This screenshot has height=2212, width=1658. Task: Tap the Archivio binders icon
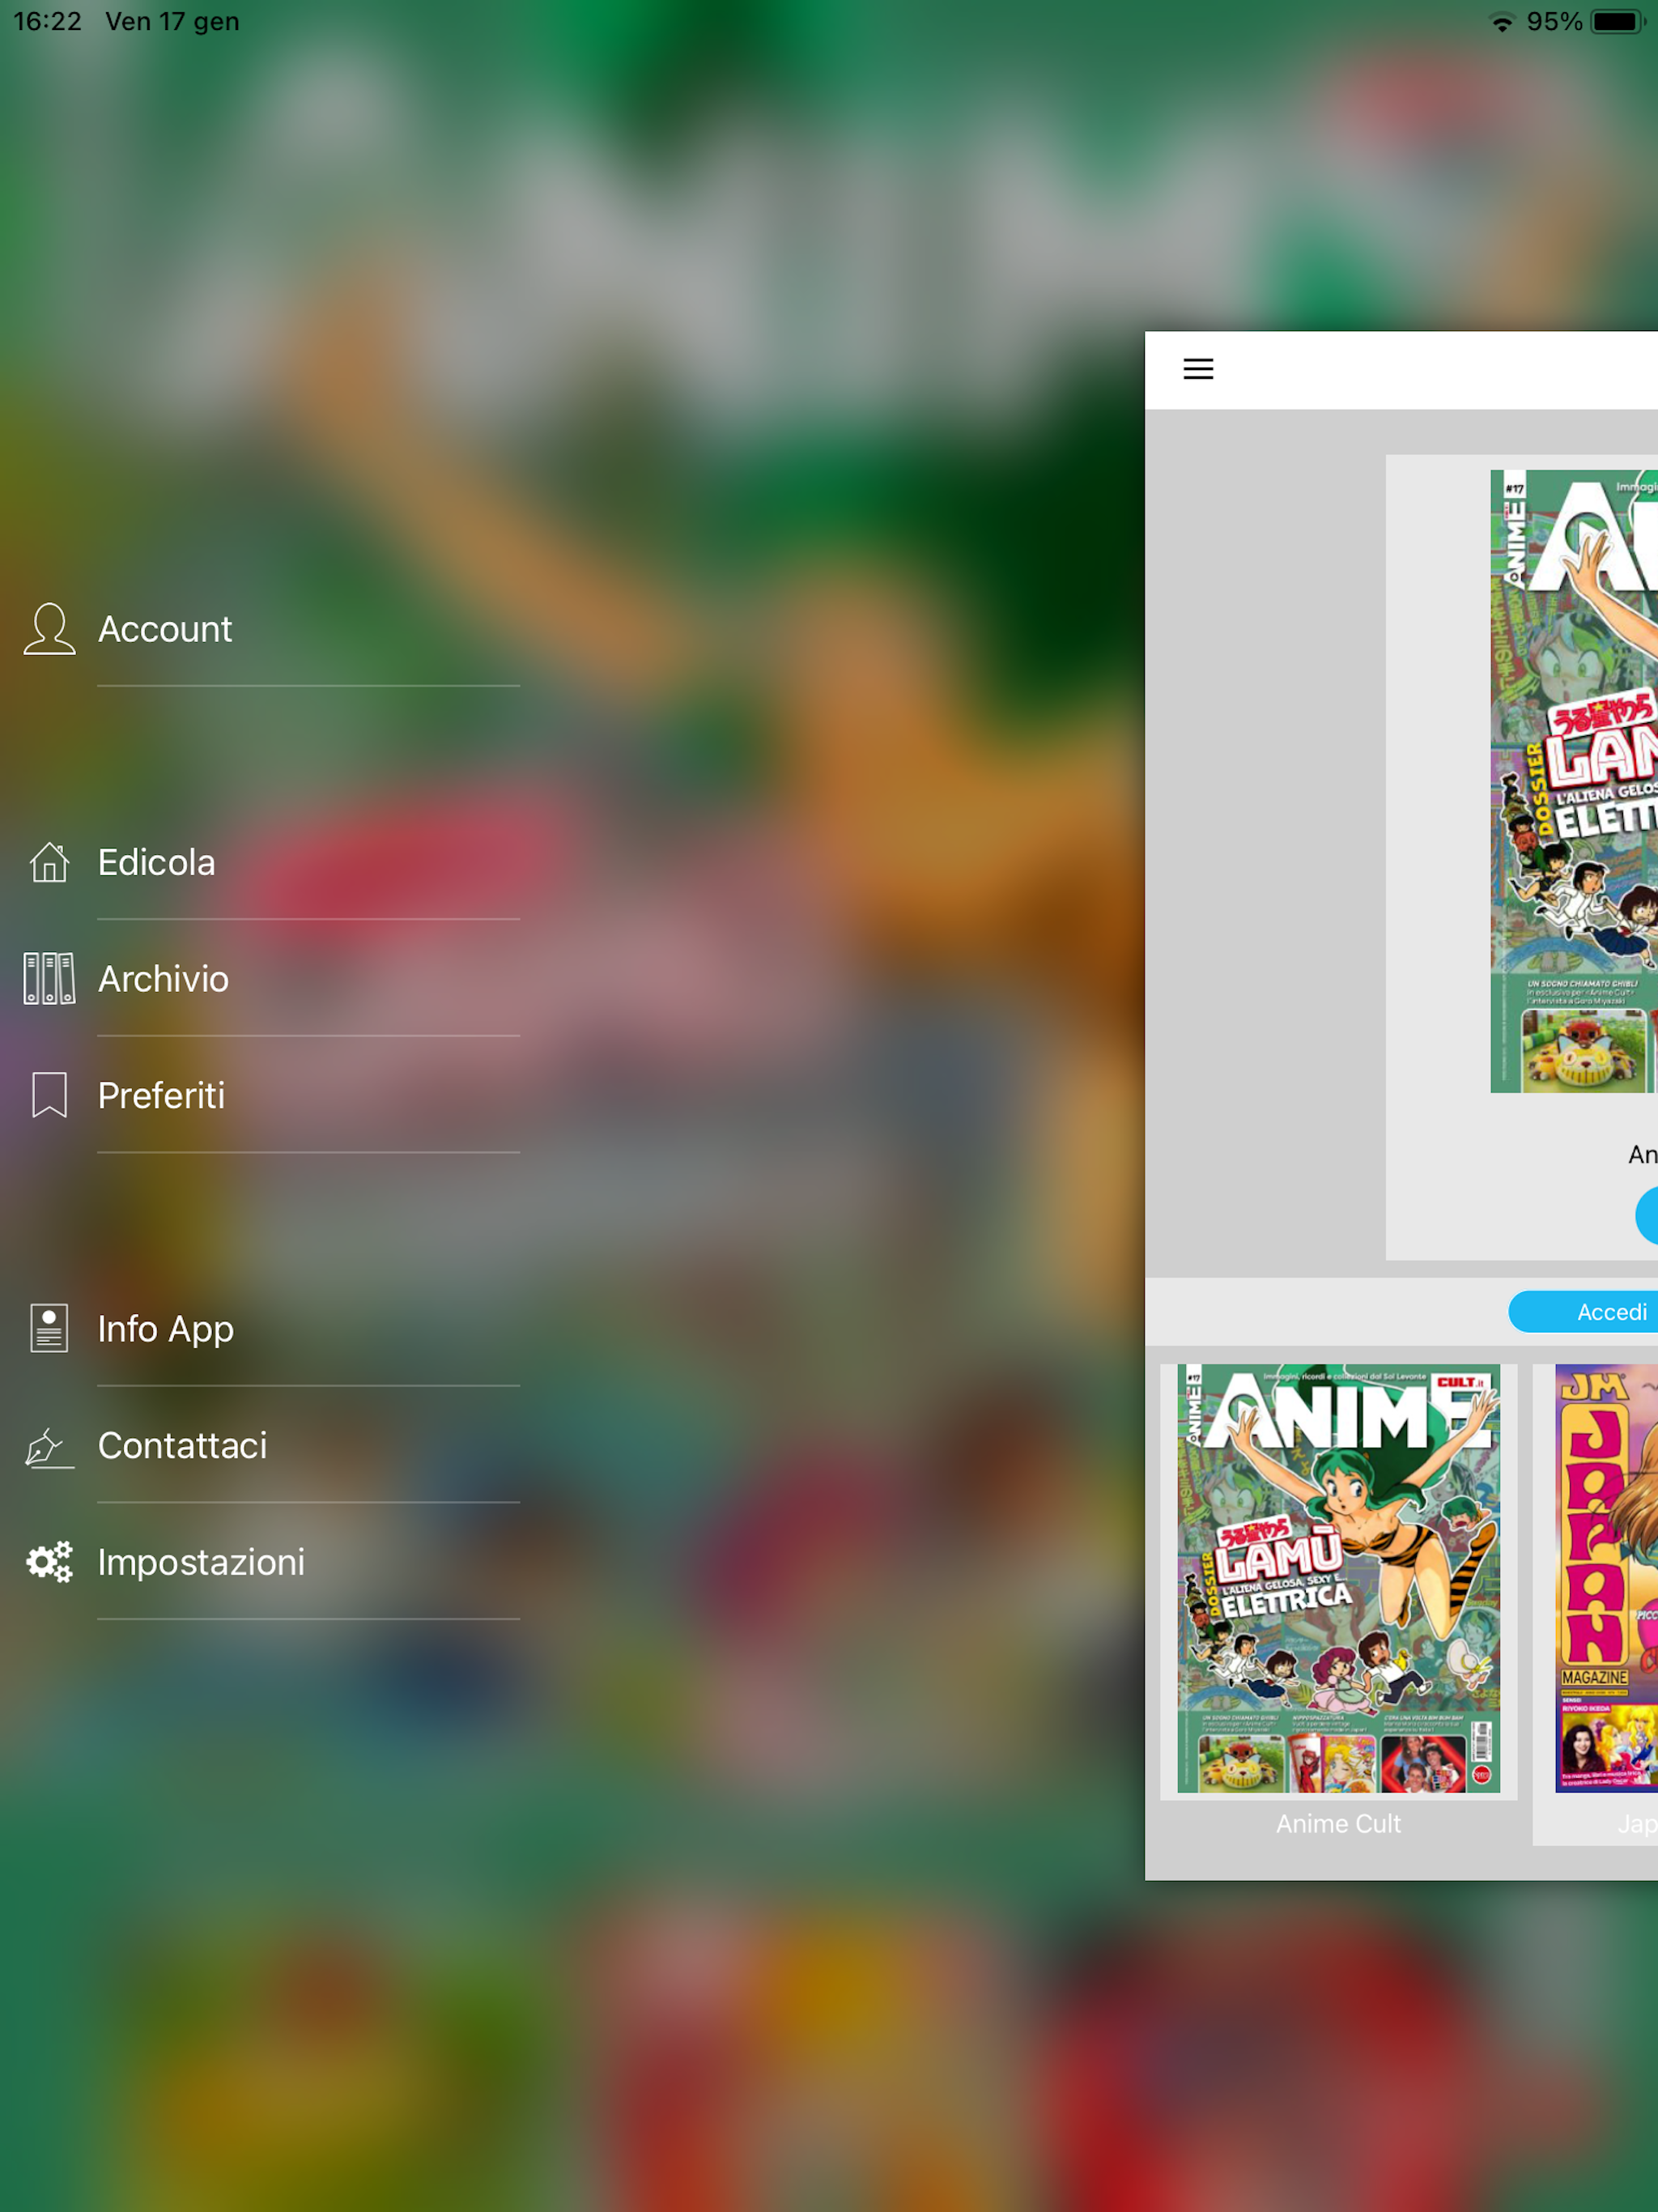point(49,978)
